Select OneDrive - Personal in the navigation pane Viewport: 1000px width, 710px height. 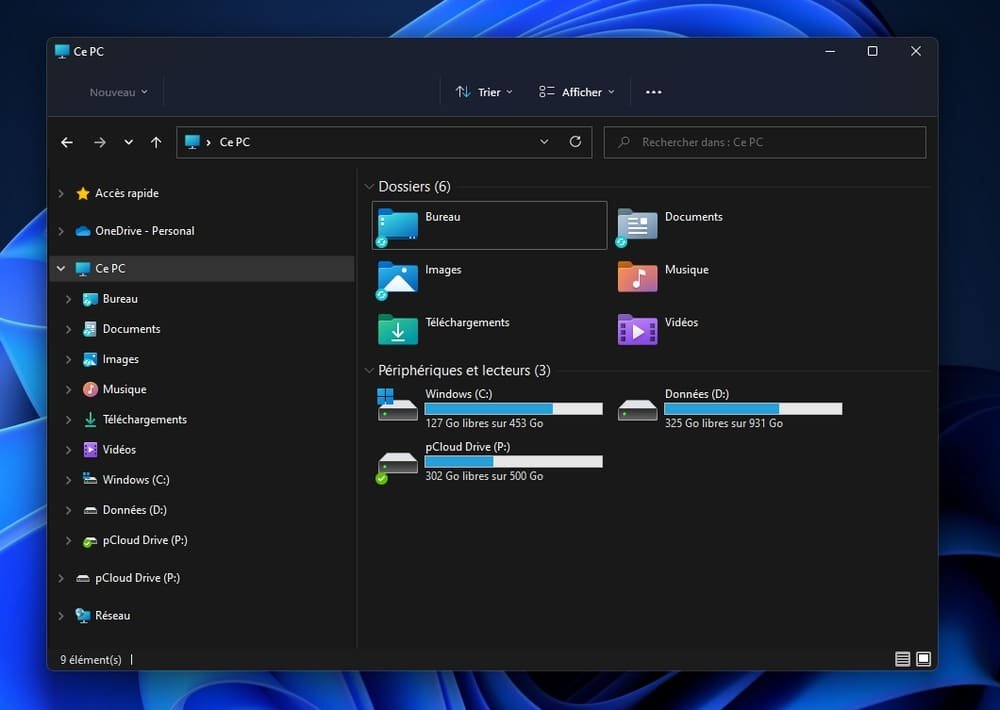coord(145,231)
